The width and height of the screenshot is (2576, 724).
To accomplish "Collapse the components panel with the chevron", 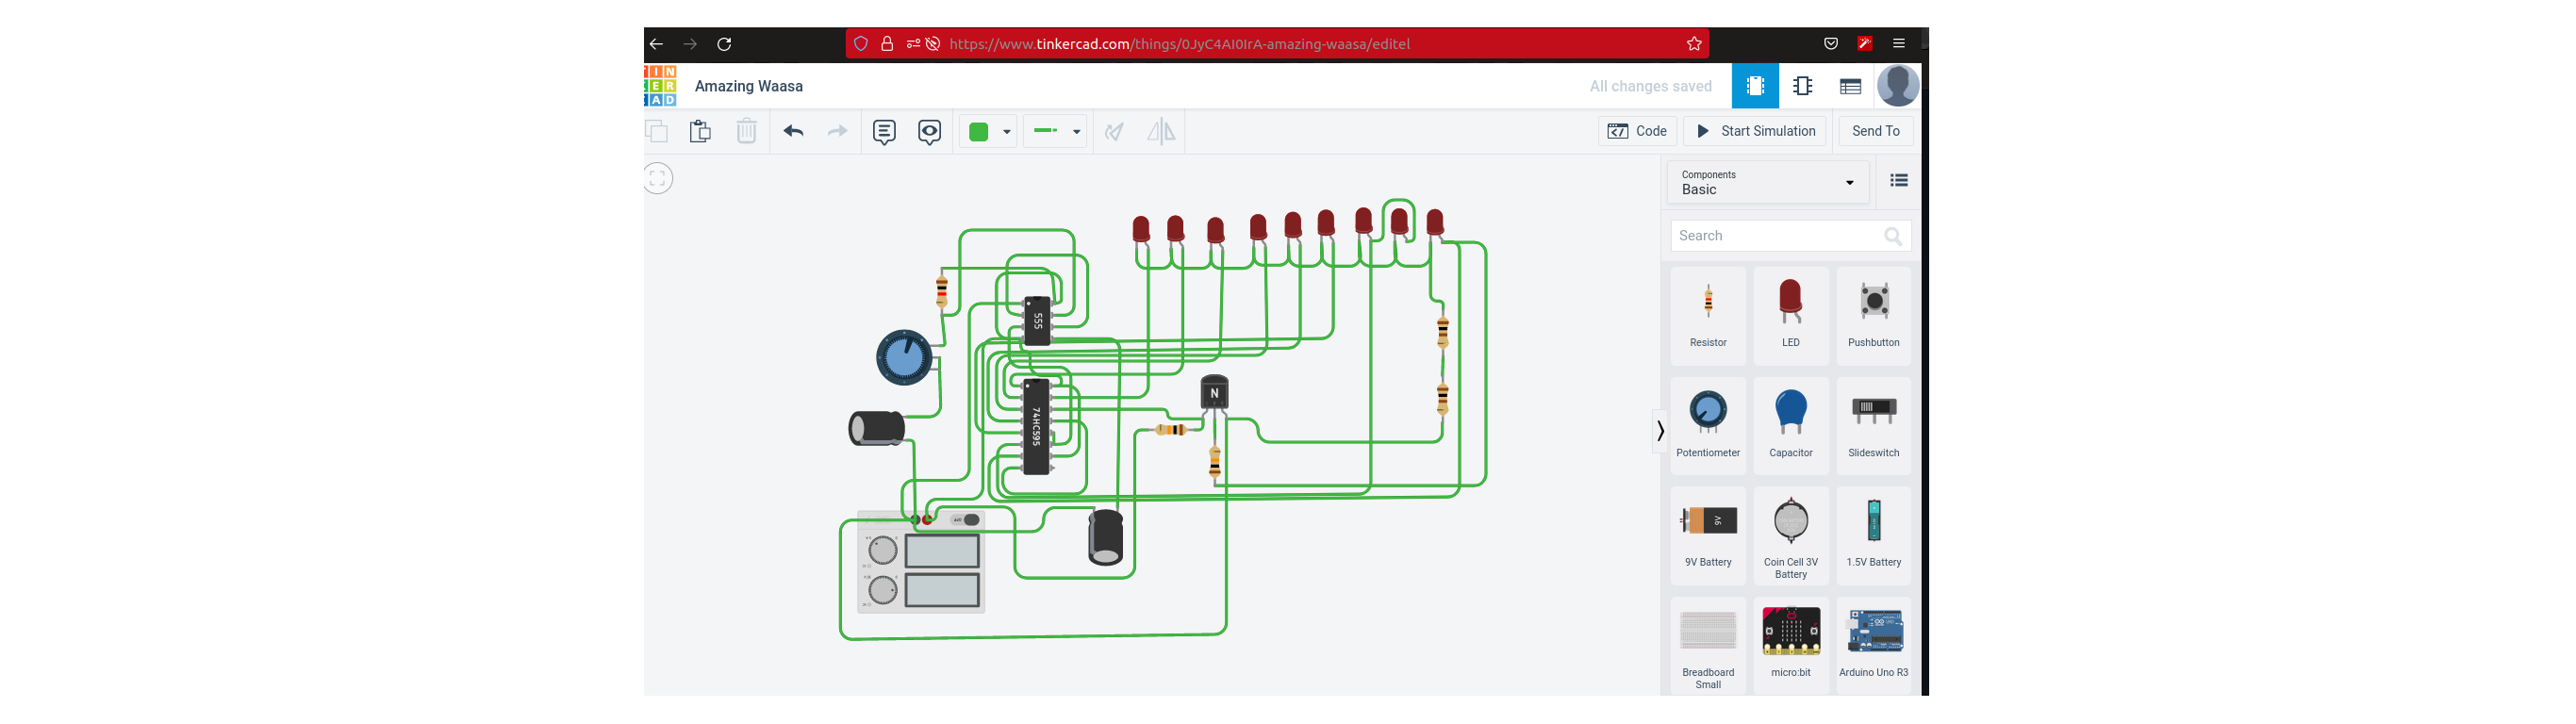I will 1660,431.
